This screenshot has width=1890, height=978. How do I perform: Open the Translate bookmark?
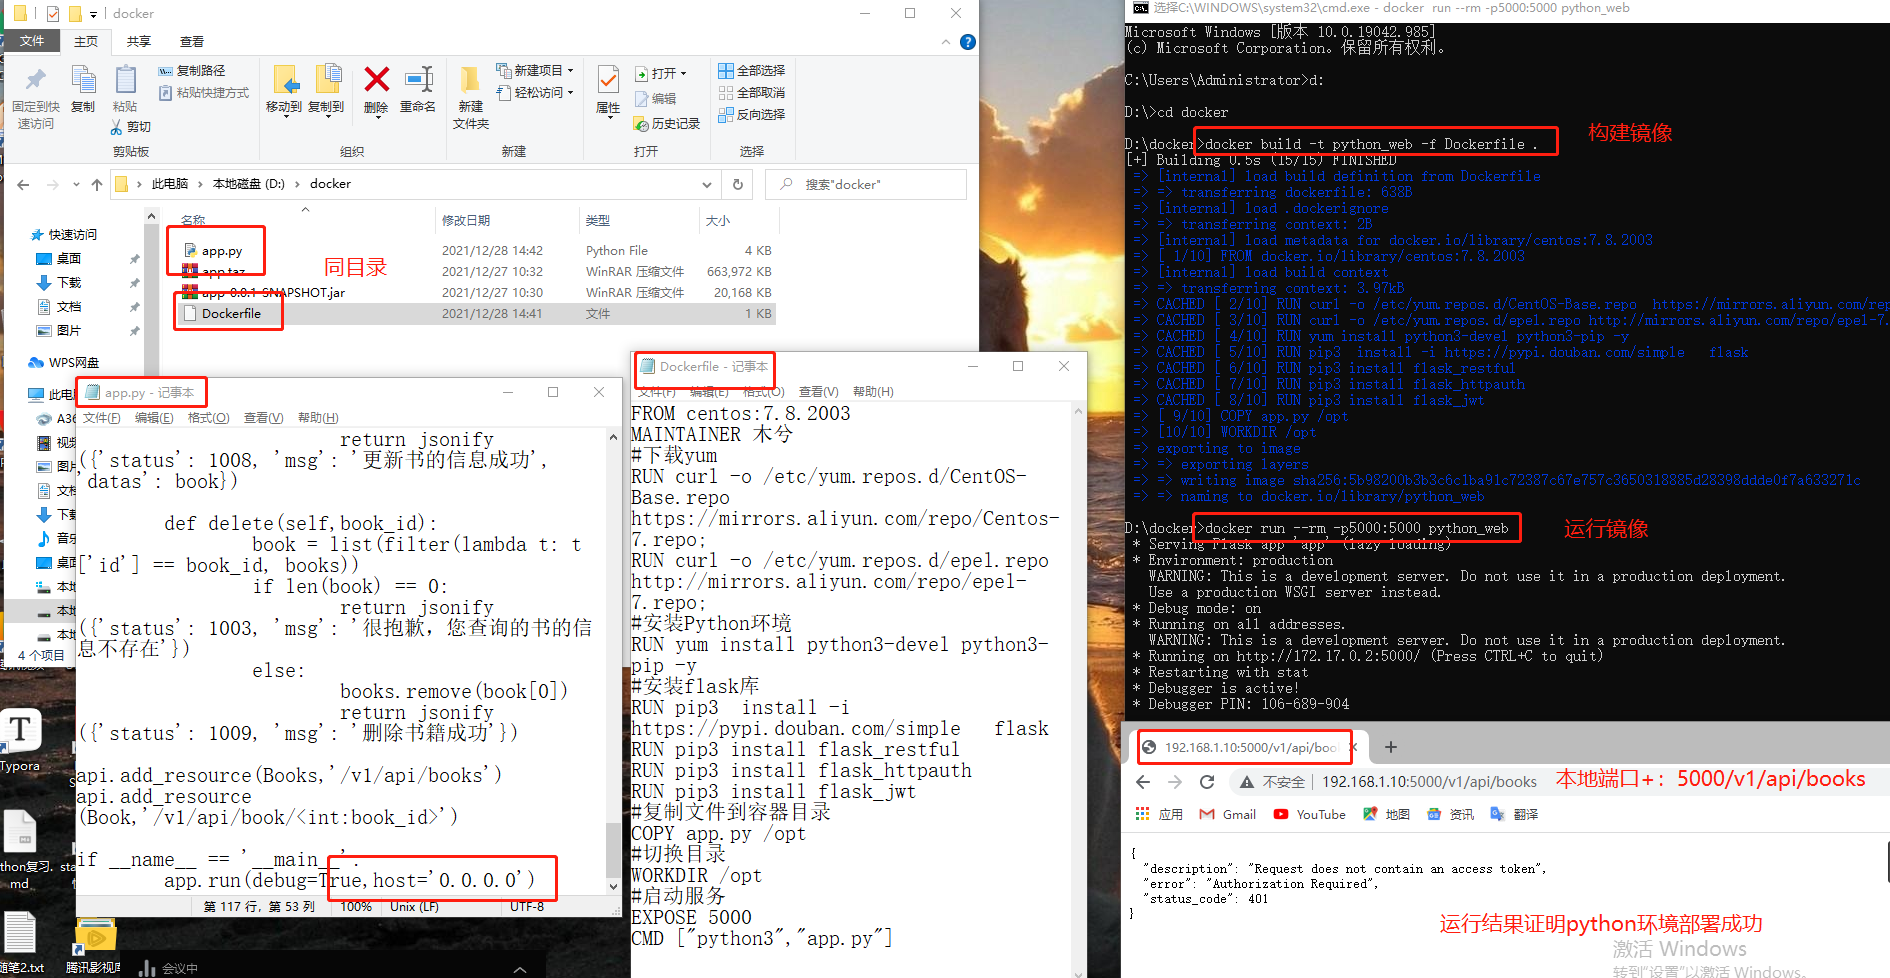pyautogui.click(x=1514, y=814)
